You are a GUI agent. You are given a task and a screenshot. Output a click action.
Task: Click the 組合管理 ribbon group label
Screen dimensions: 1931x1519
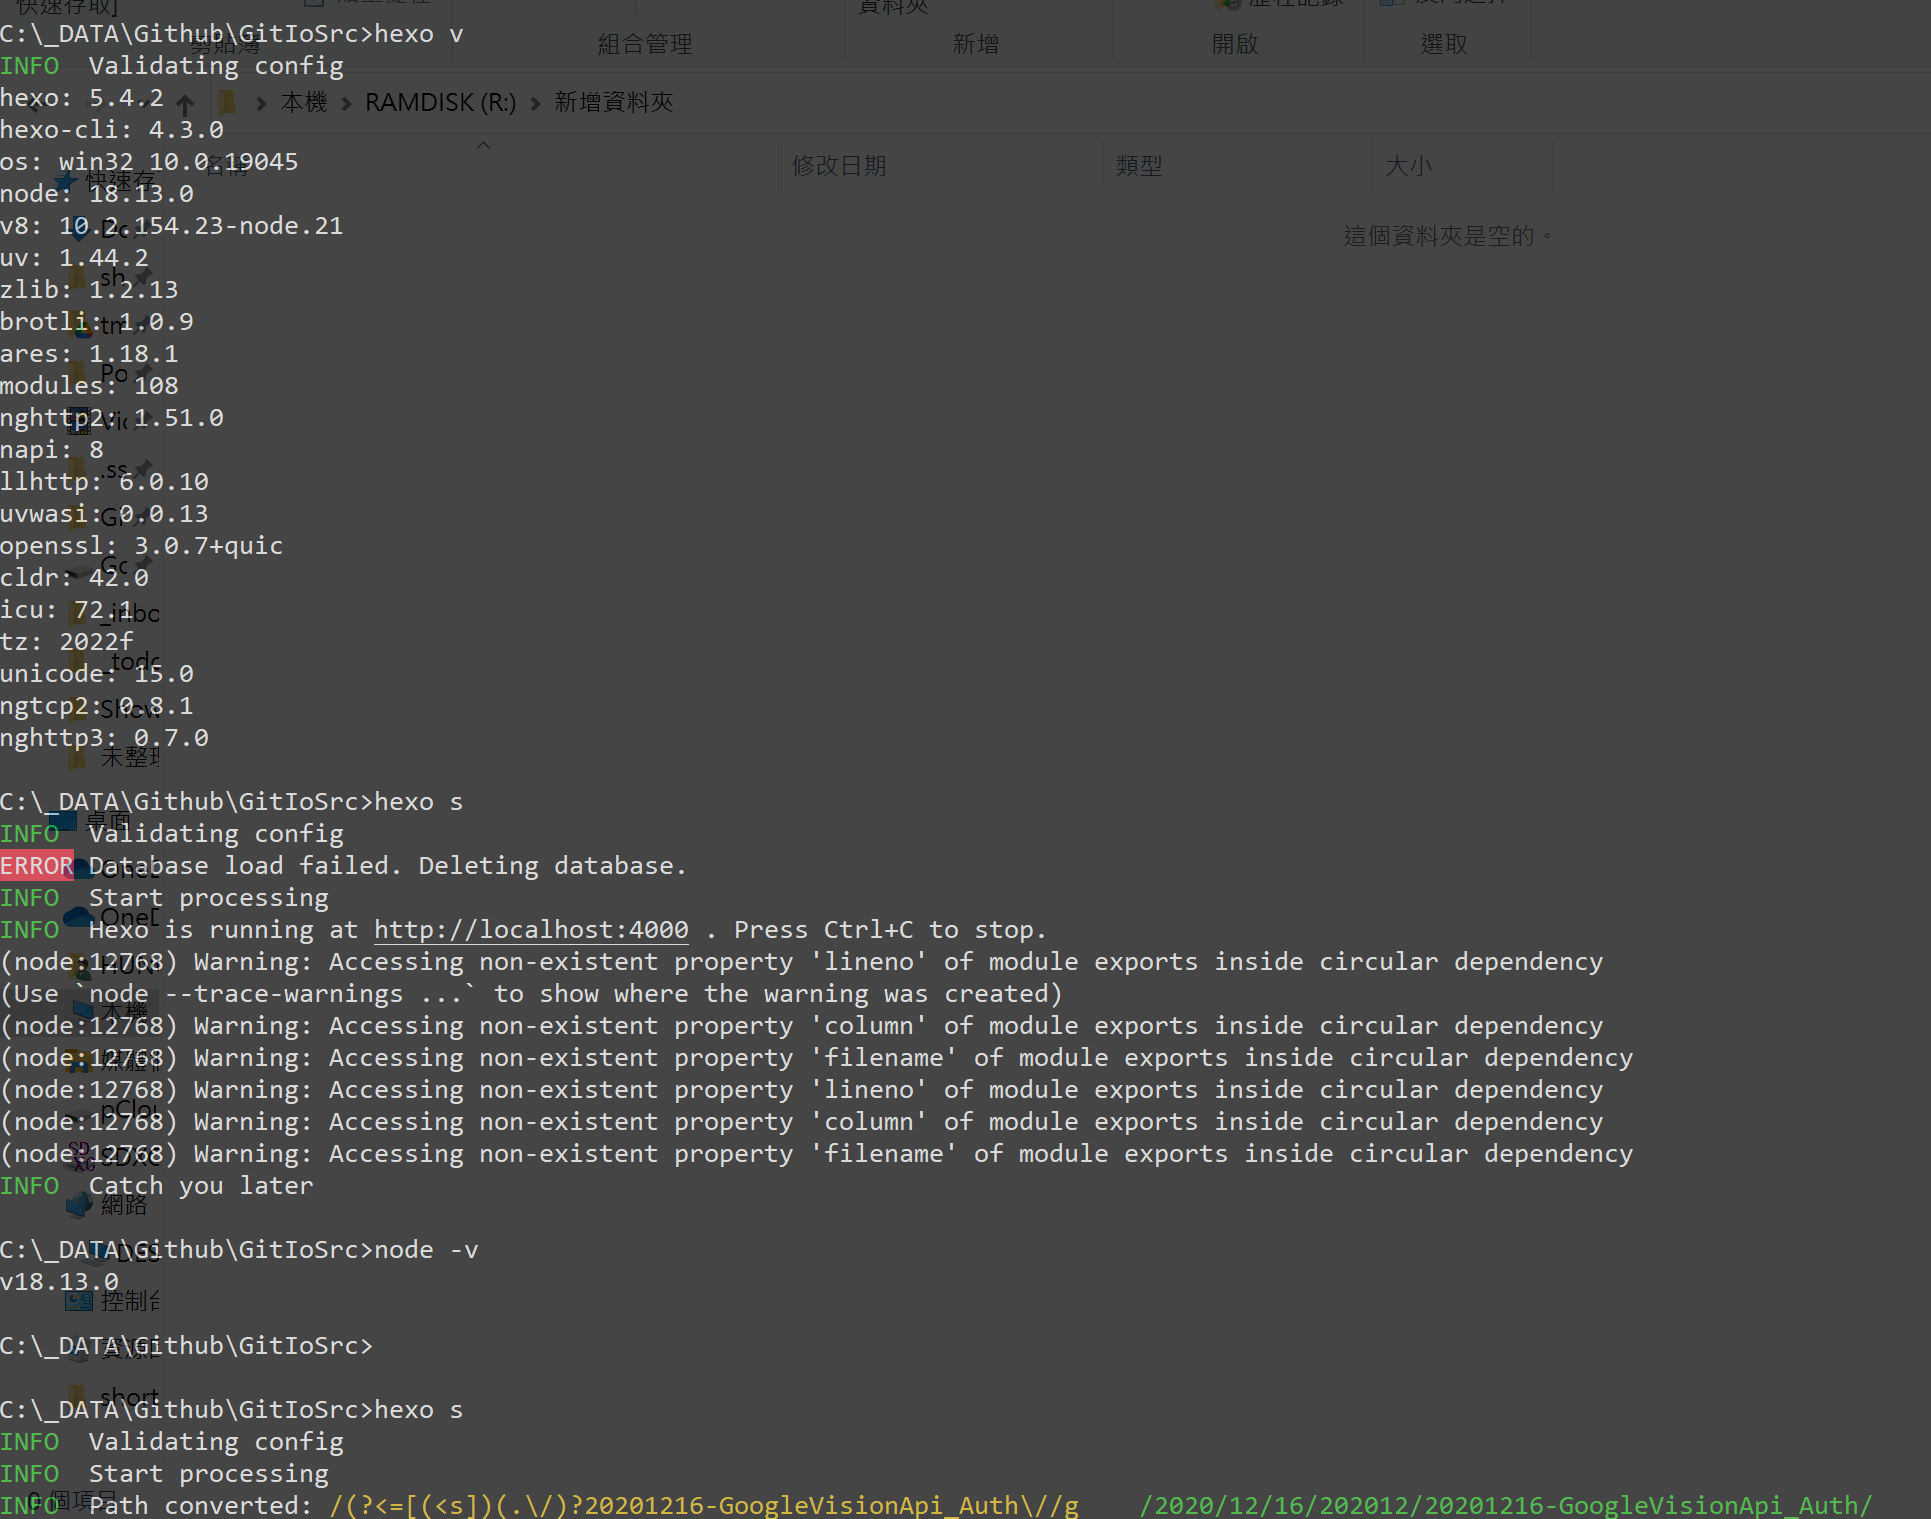click(645, 44)
